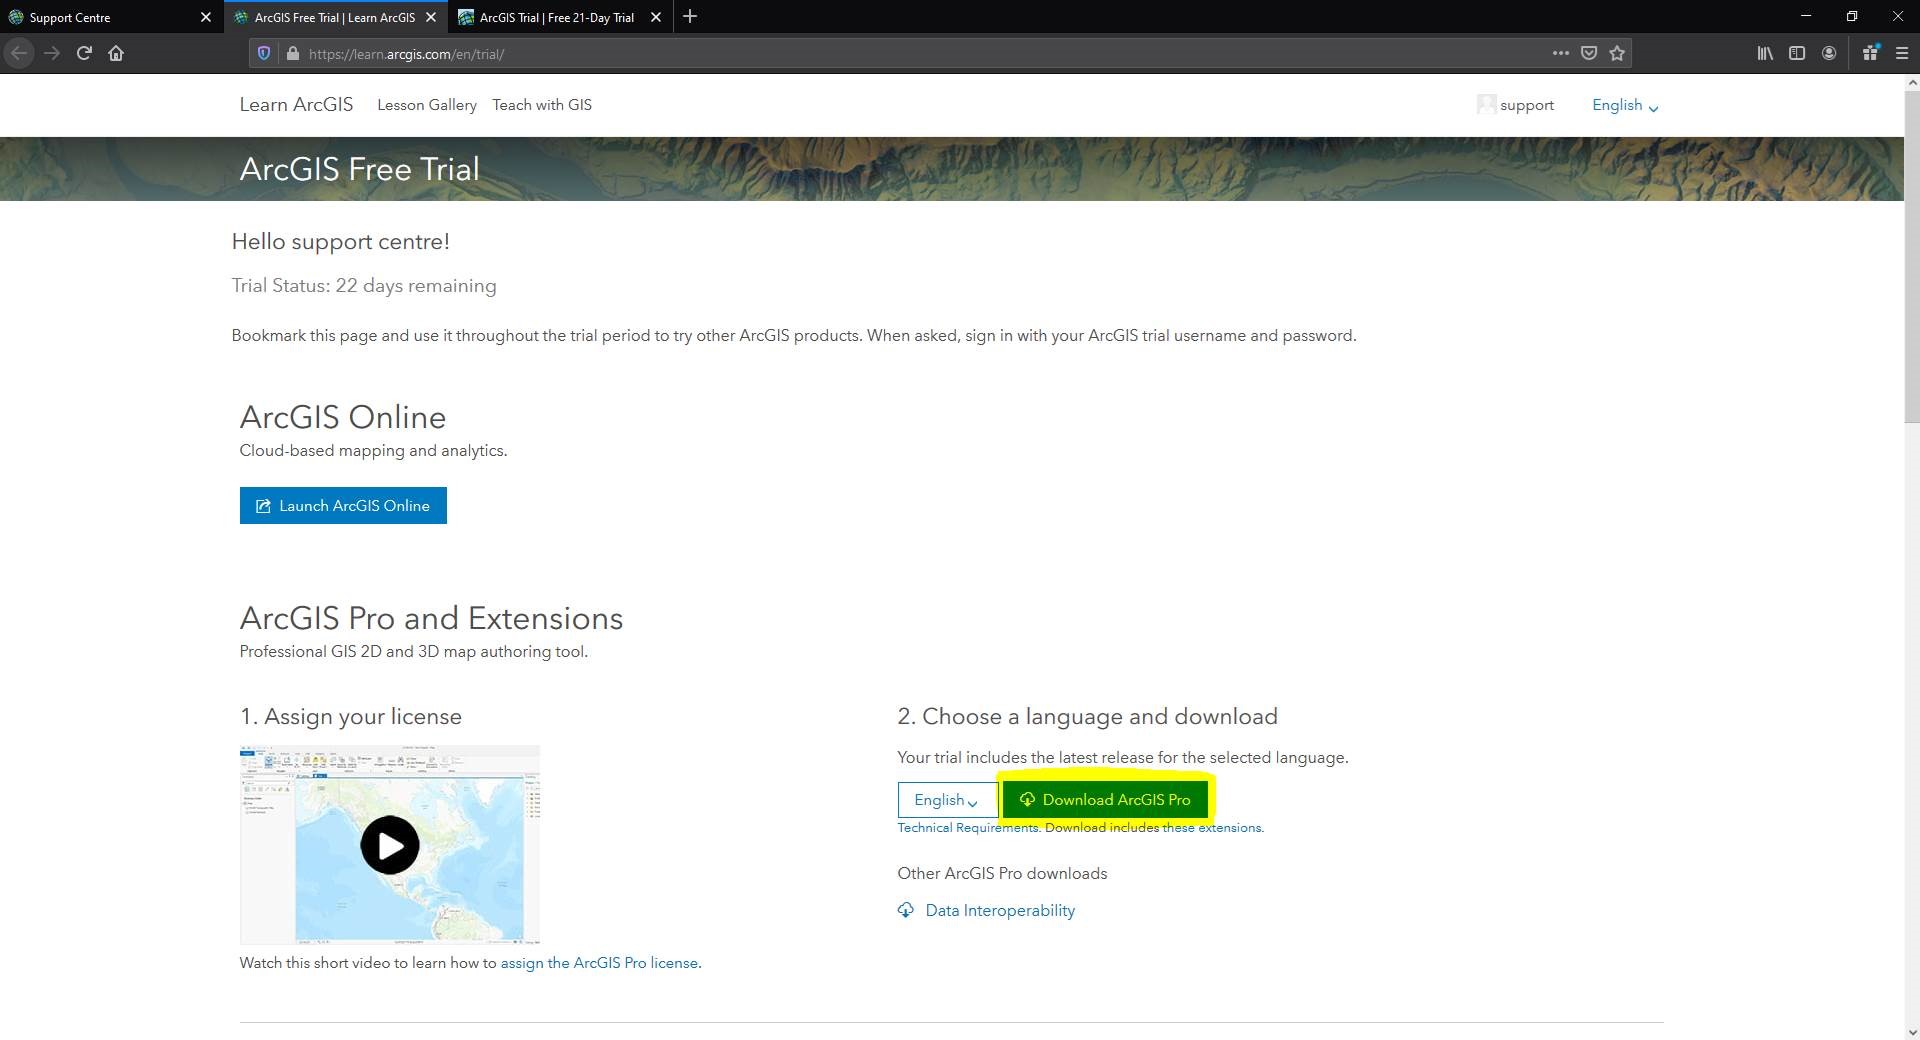Download Data Interoperability
The image size is (1920, 1040).
[x=1000, y=910]
